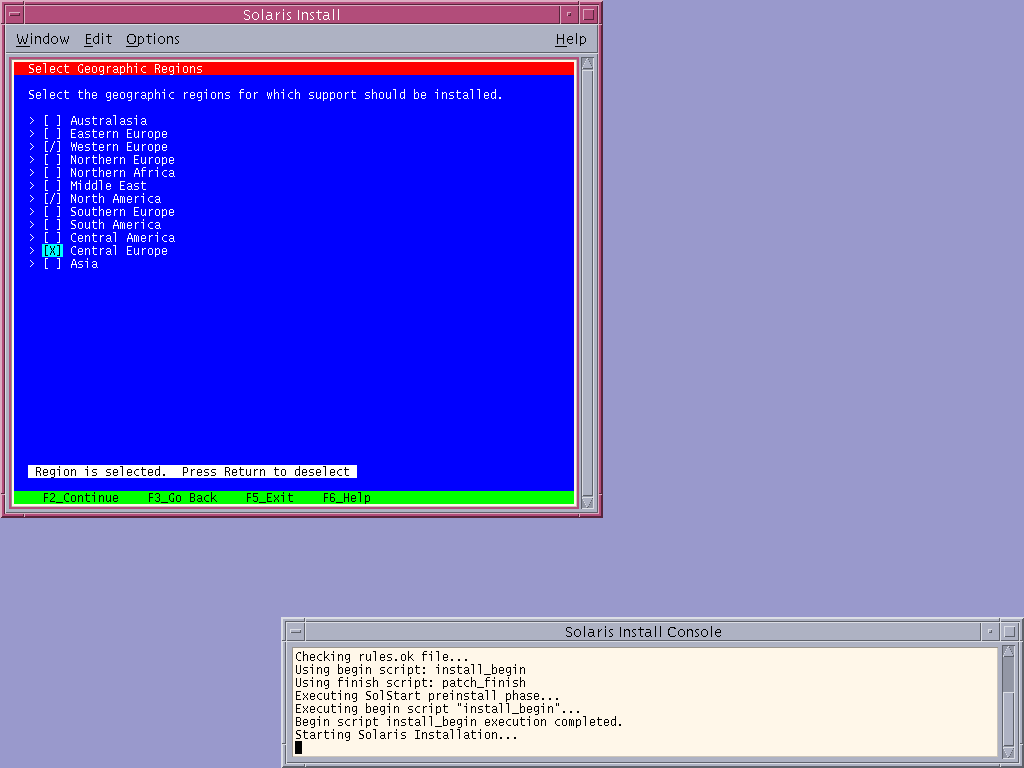Expand the Australasia region arrow

(31, 121)
